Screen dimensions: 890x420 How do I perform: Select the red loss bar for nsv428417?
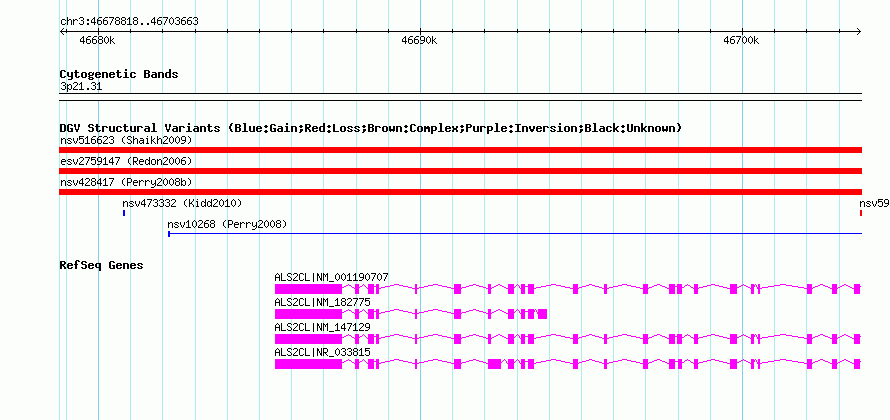(460, 192)
